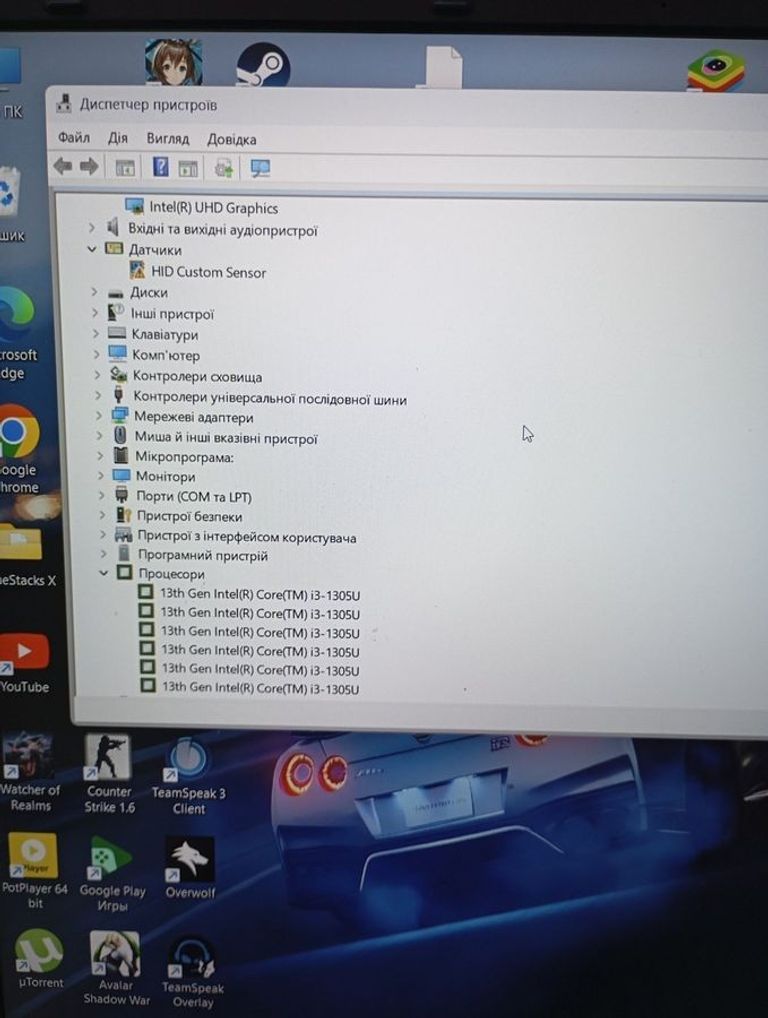Image resolution: width=768 pixels, height=1018 pixels.
Task: Click the Мікропрограма chip icon
Action: pos(121,455)
